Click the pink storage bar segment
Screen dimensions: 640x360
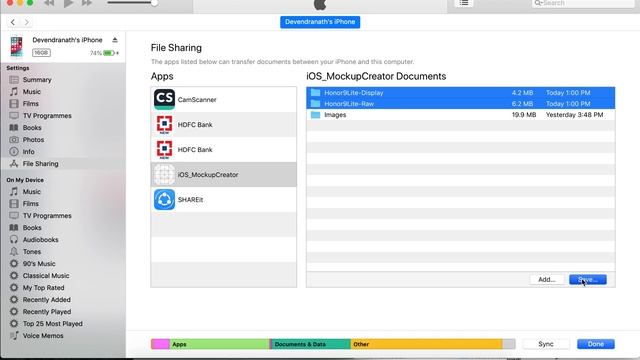(160, 344)
